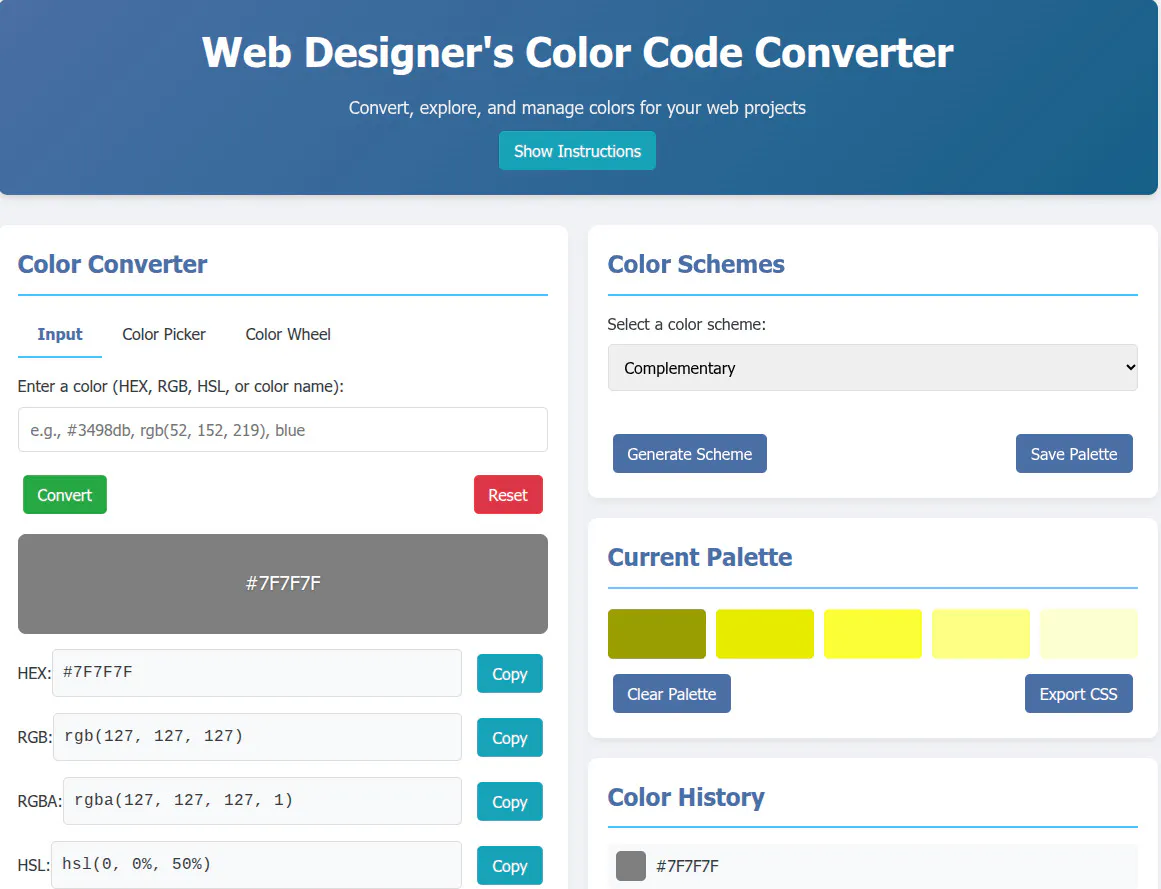
Task: Click the Generate Scheme button
Action: 689,454
